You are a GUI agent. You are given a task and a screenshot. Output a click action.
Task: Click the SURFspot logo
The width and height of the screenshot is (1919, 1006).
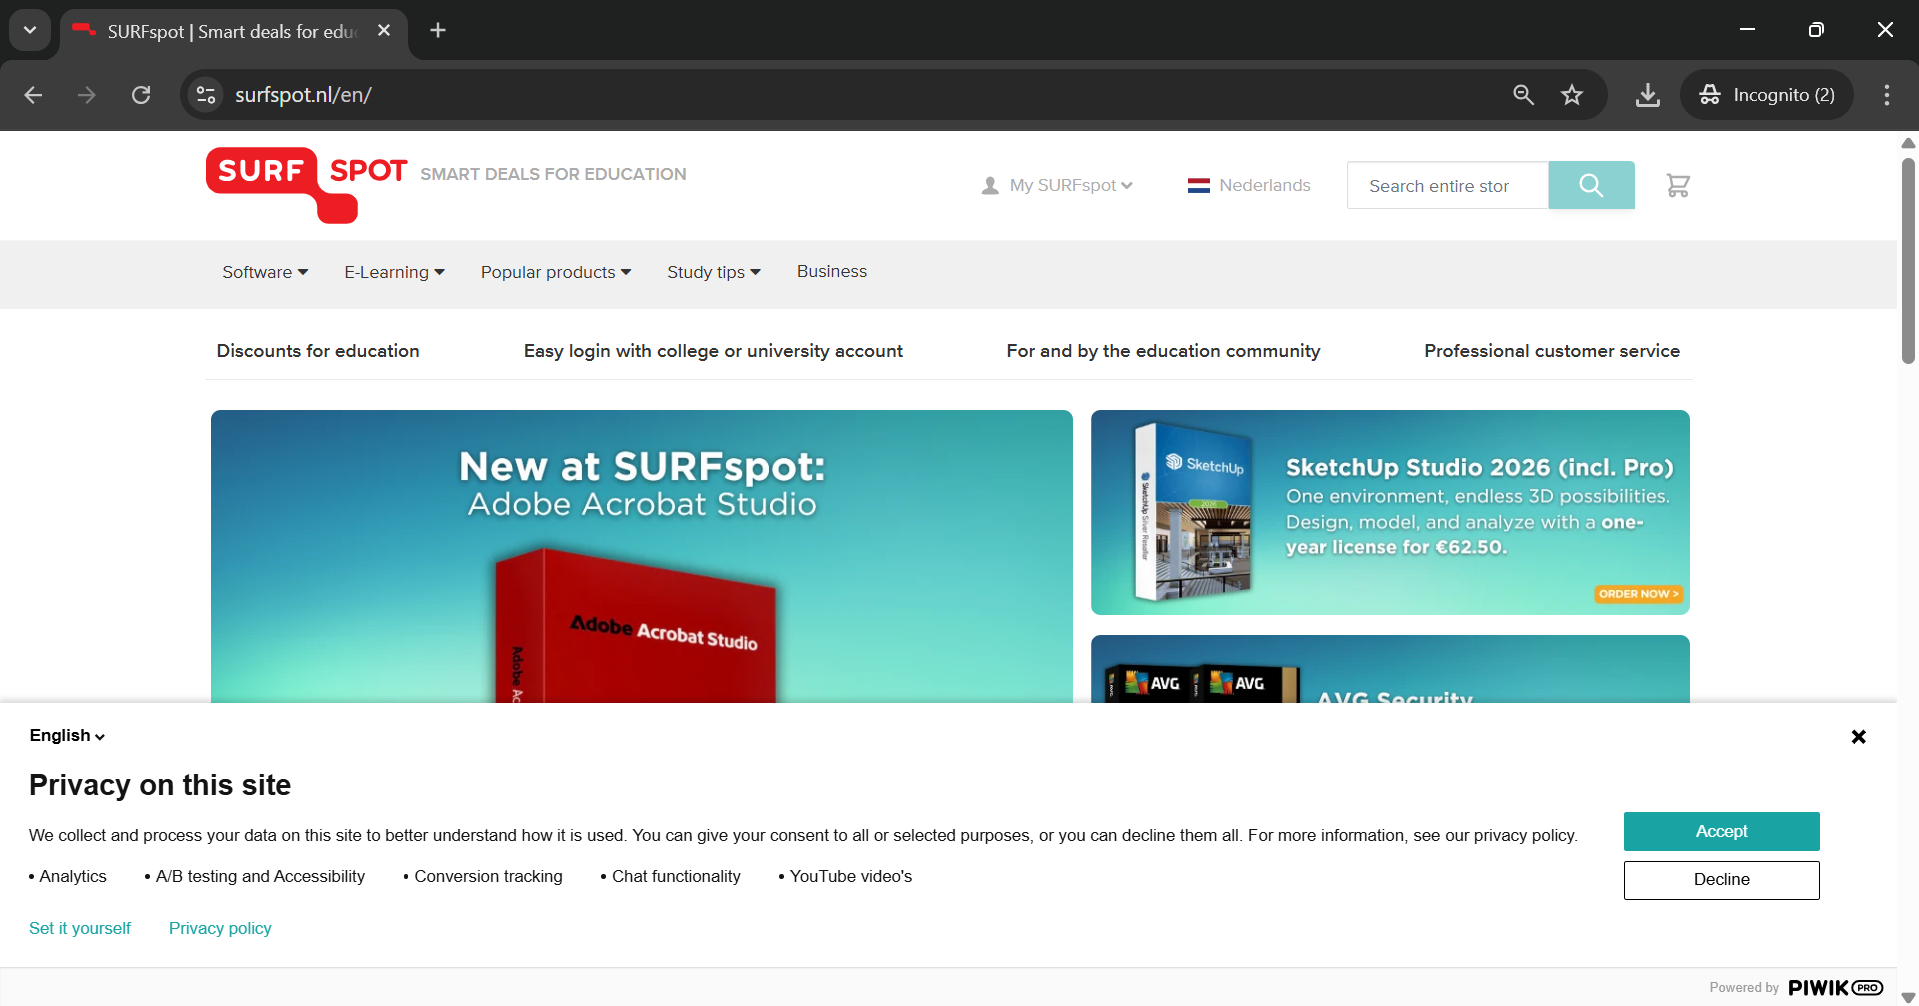pyautogui.click(x=306, y=184)
